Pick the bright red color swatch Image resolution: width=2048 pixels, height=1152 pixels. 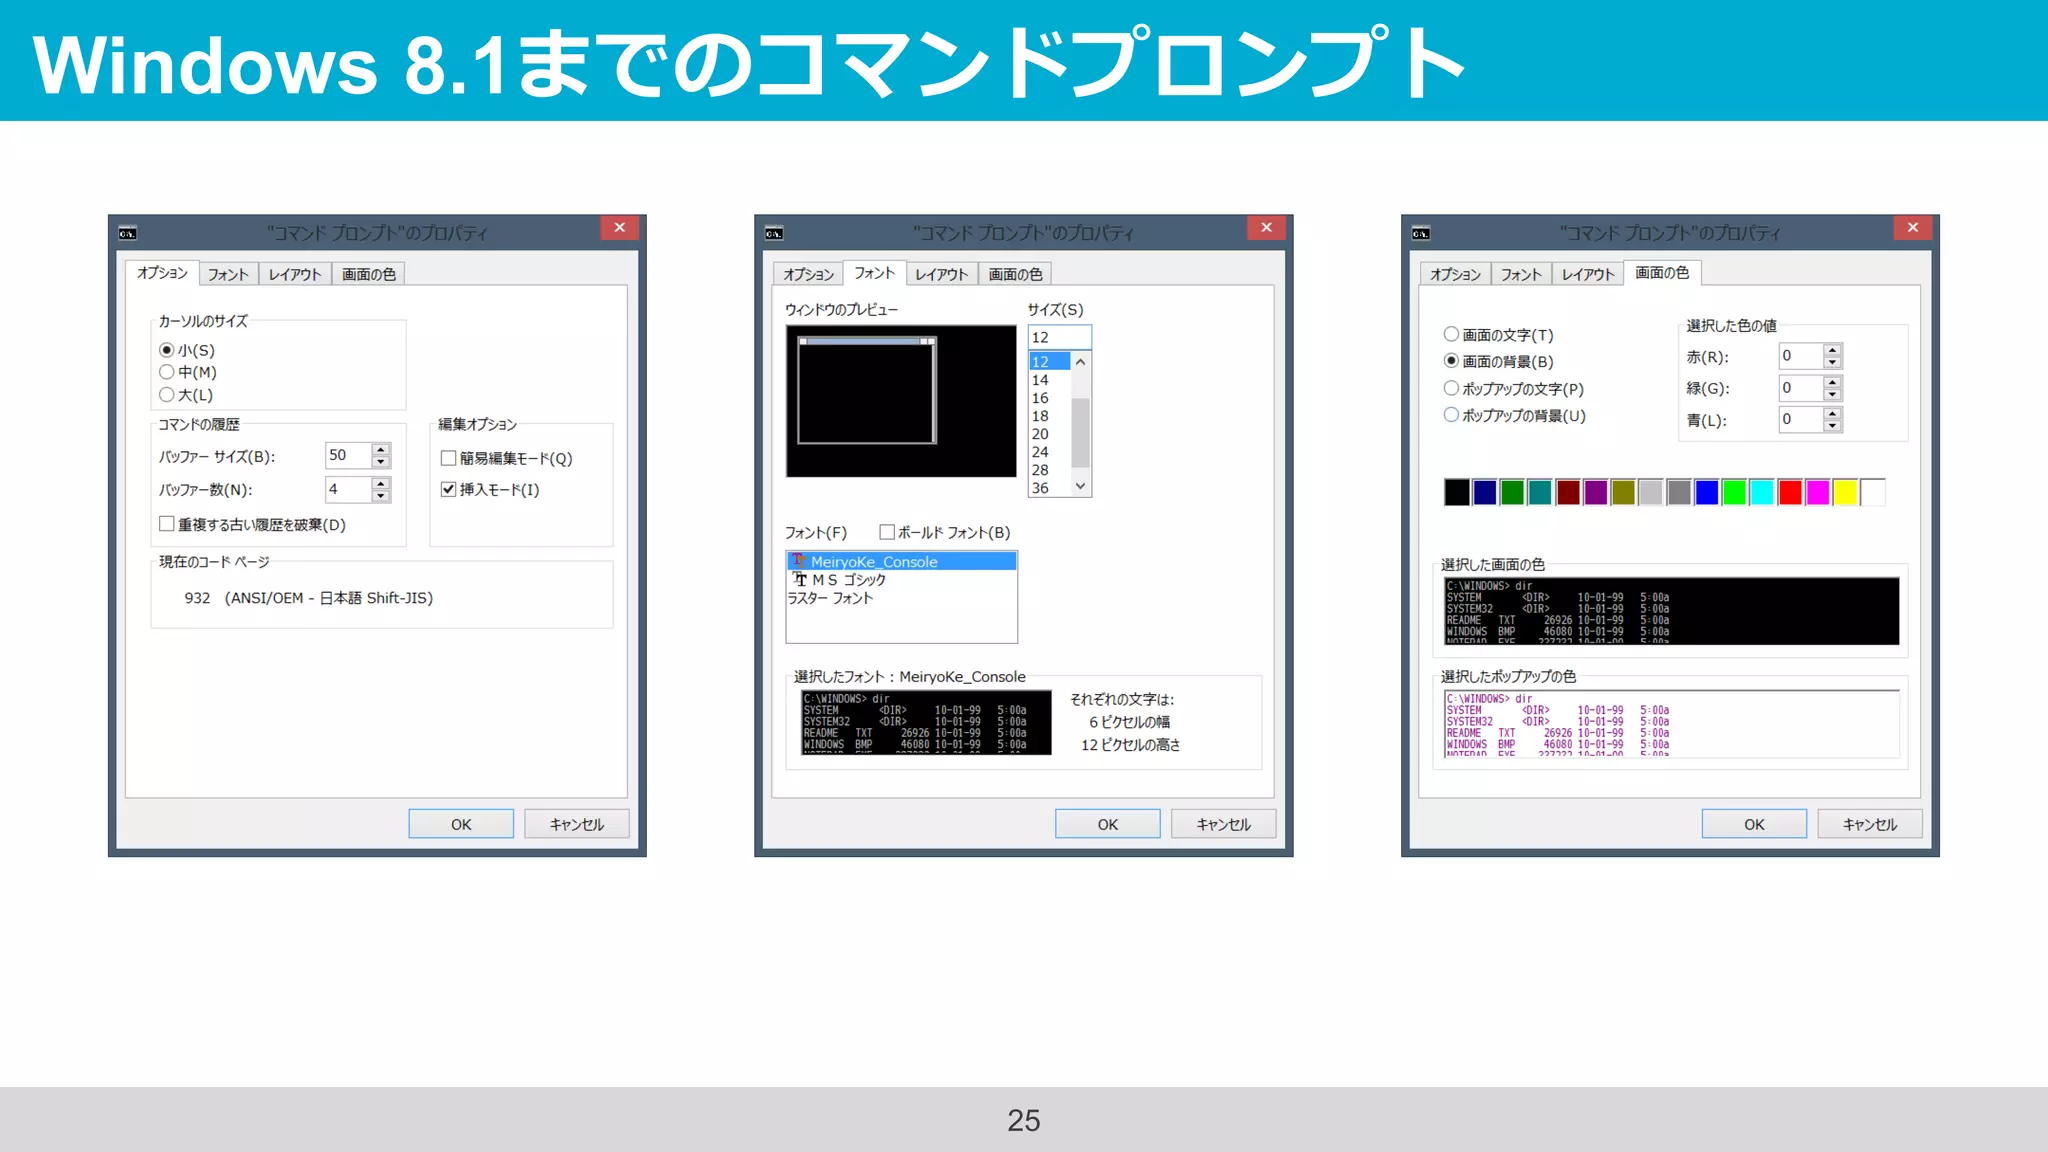1790,492
